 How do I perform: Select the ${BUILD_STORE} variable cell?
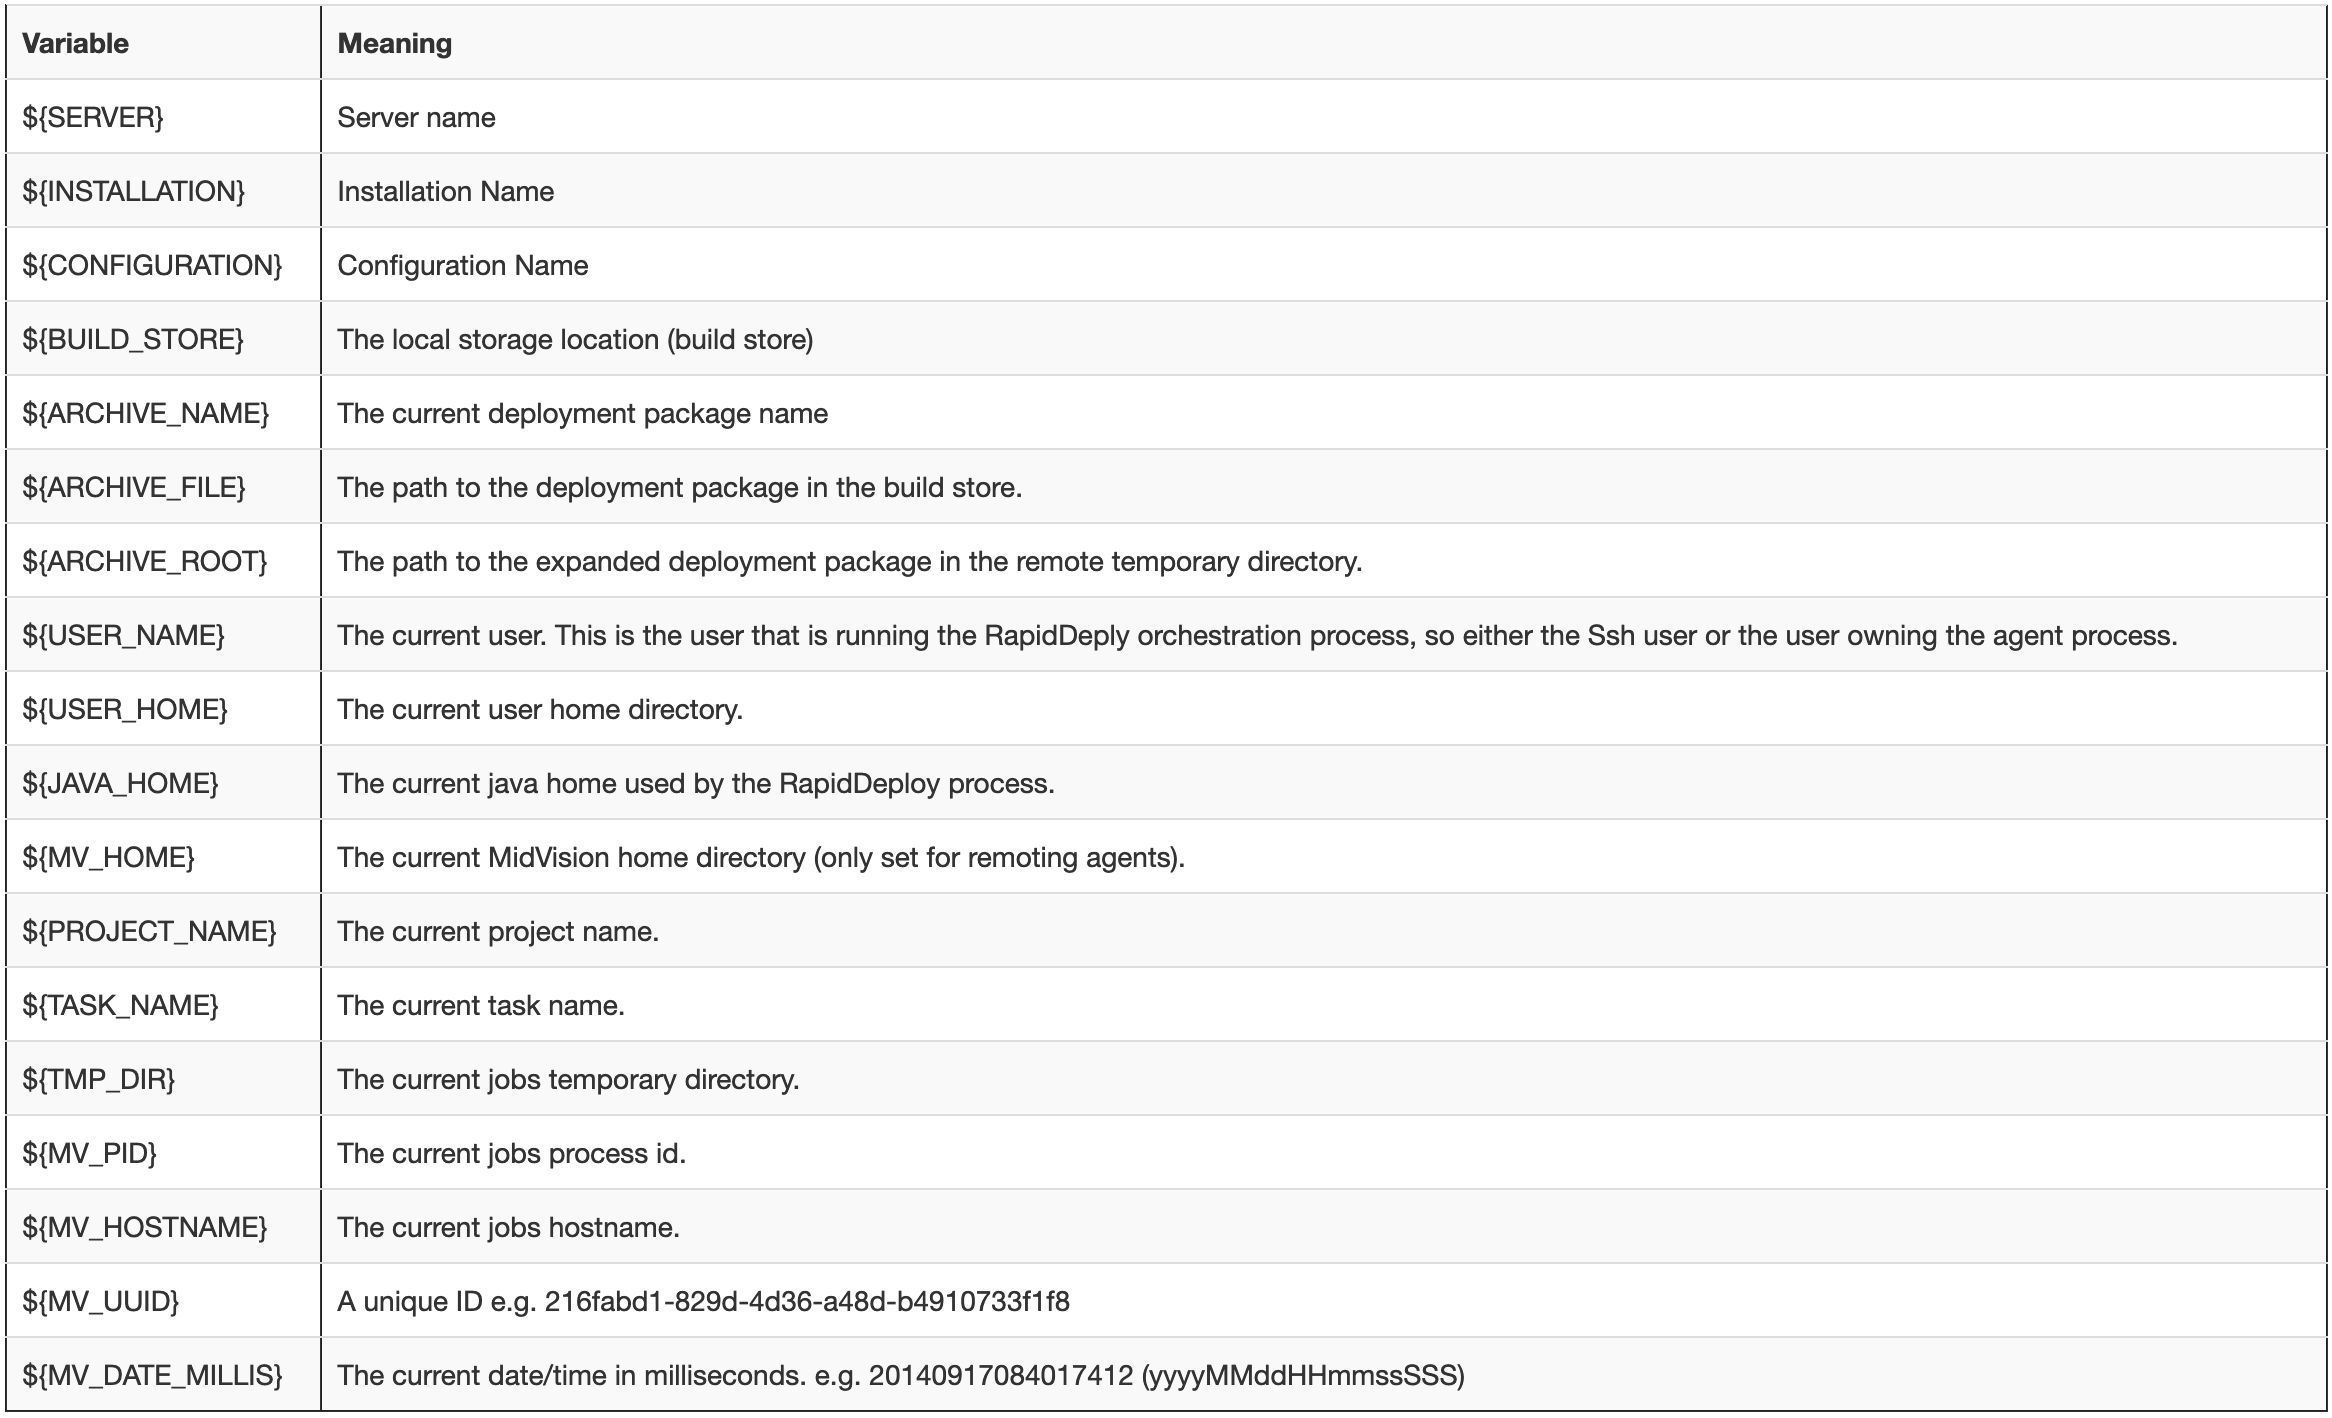163,339
